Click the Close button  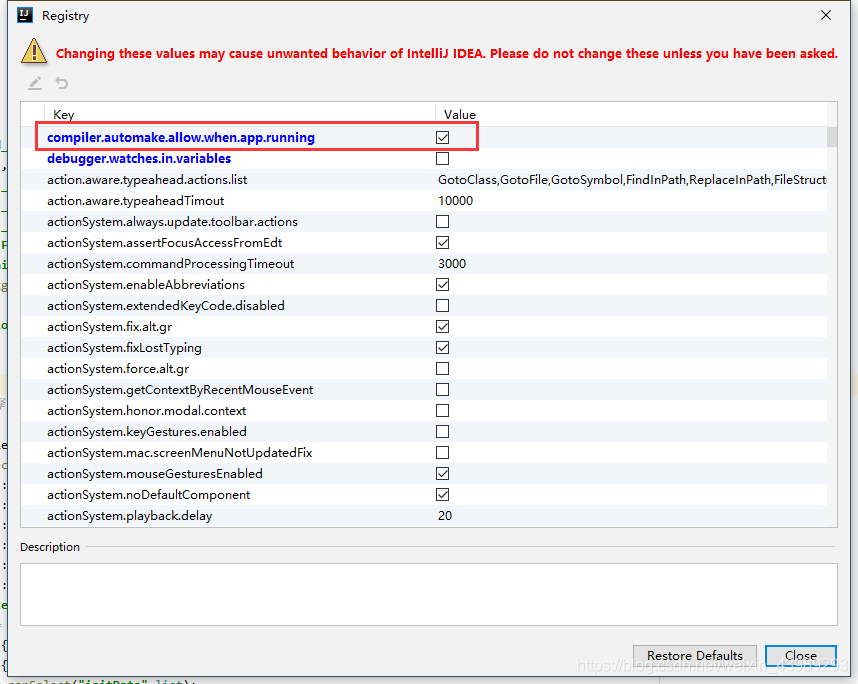coord(801,656)
